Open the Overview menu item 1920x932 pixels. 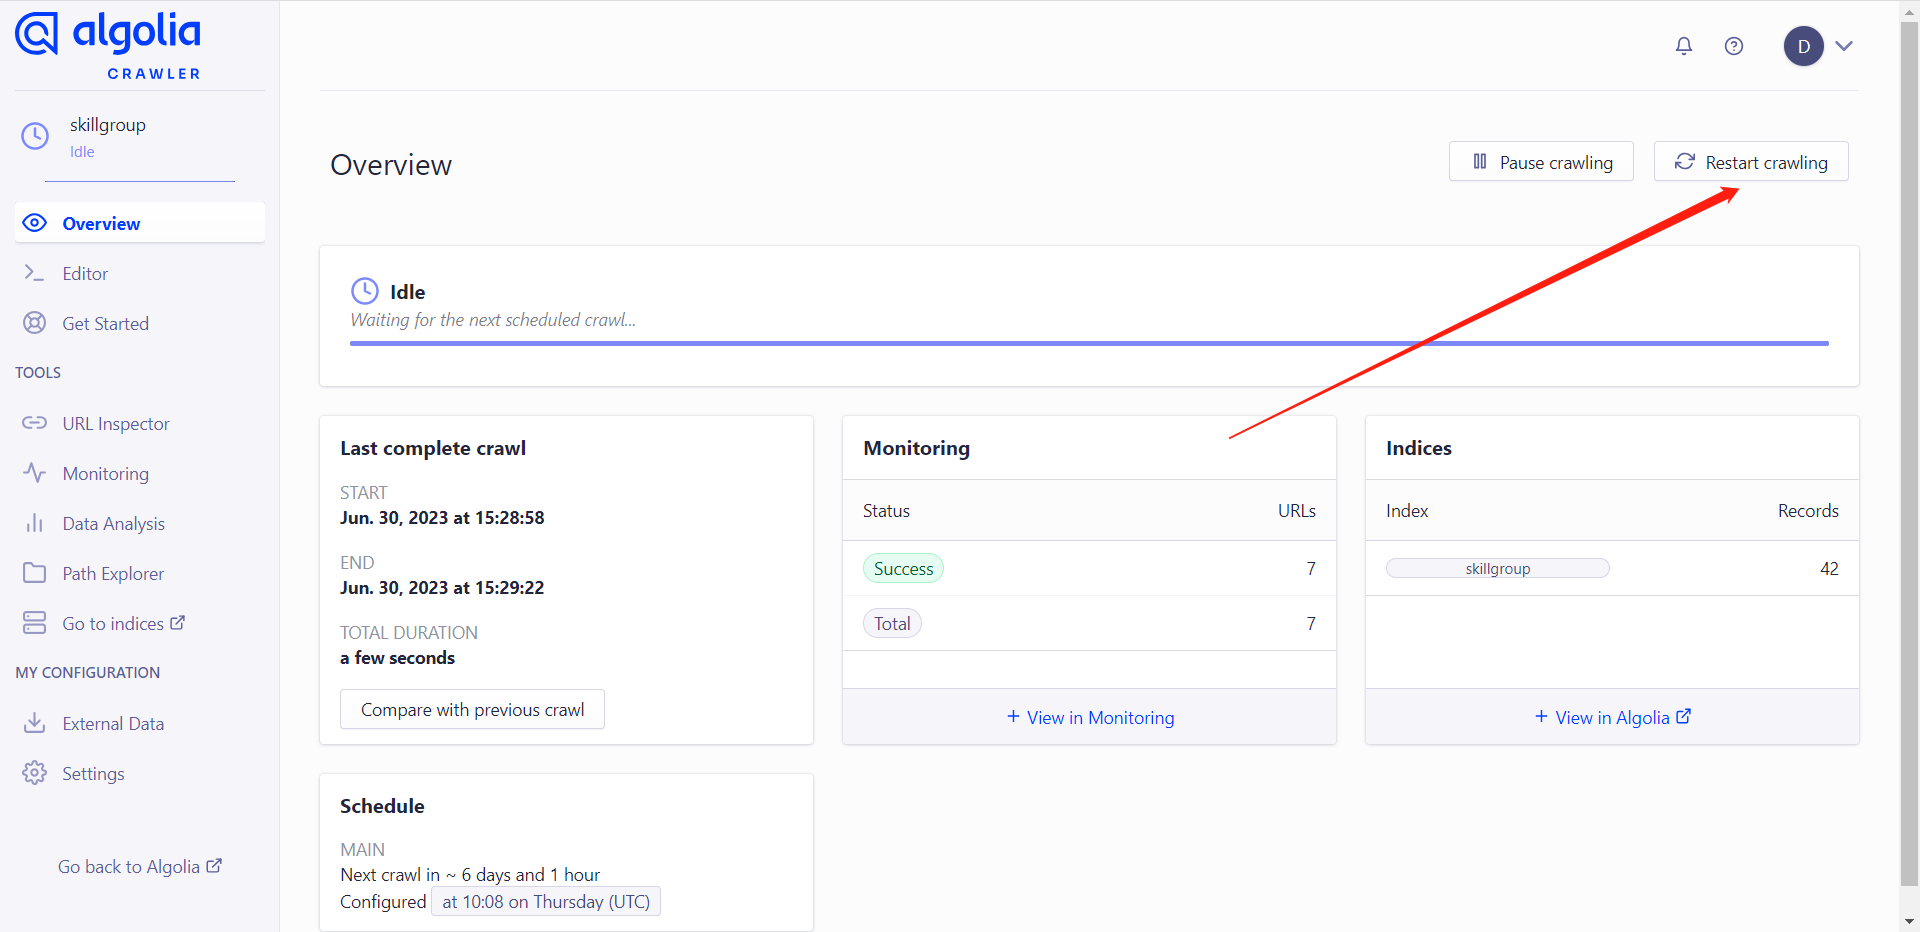tap(140, 223)
